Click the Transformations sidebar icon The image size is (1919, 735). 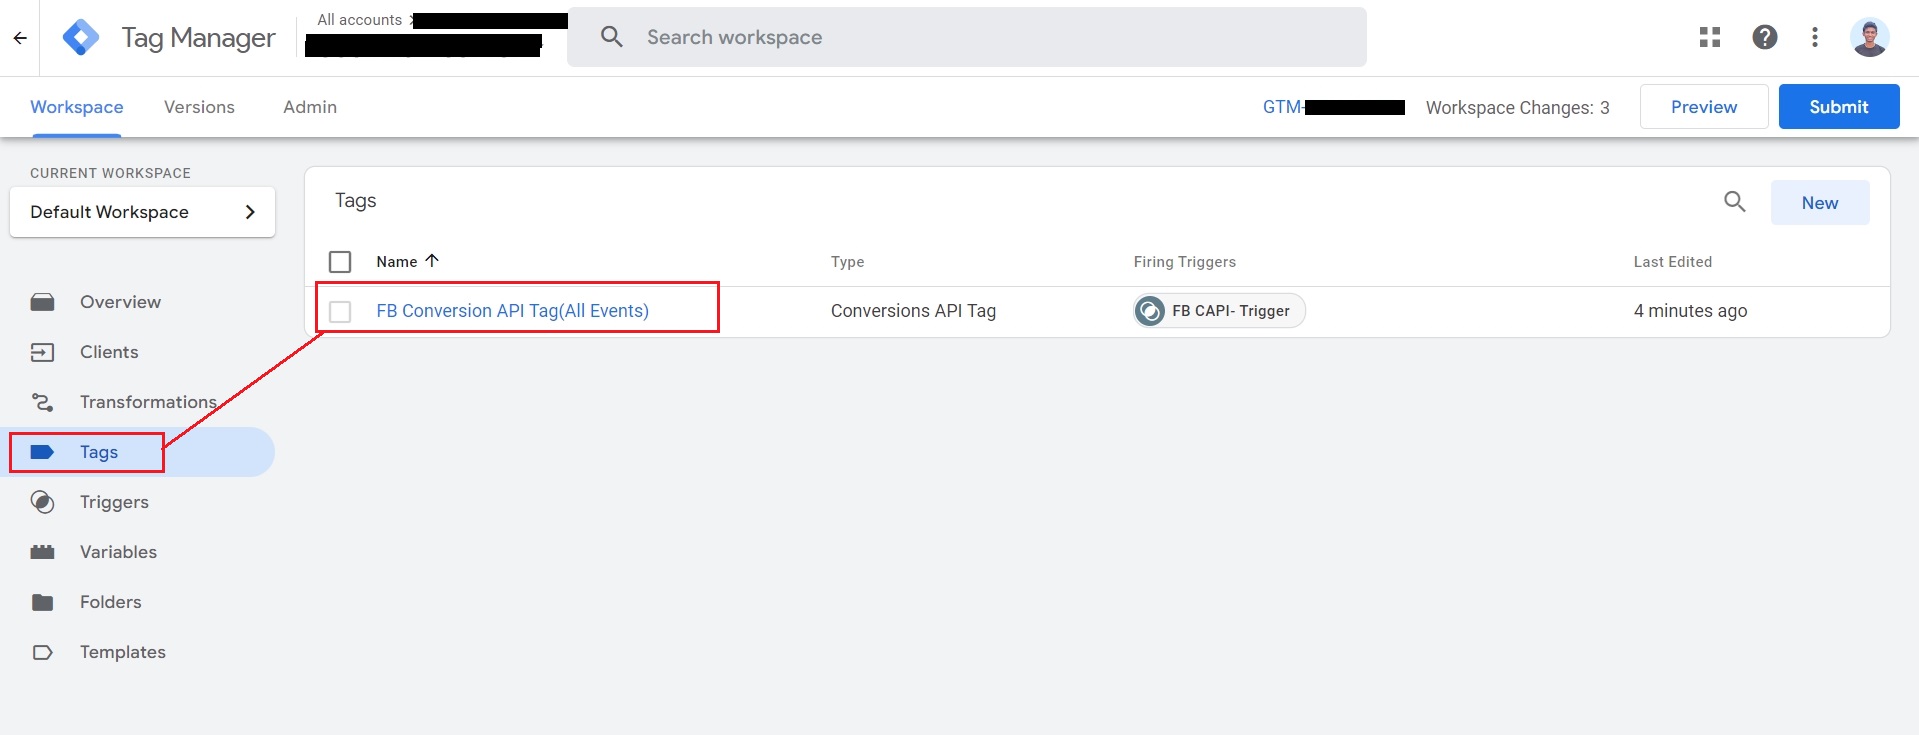coord(42,402)
